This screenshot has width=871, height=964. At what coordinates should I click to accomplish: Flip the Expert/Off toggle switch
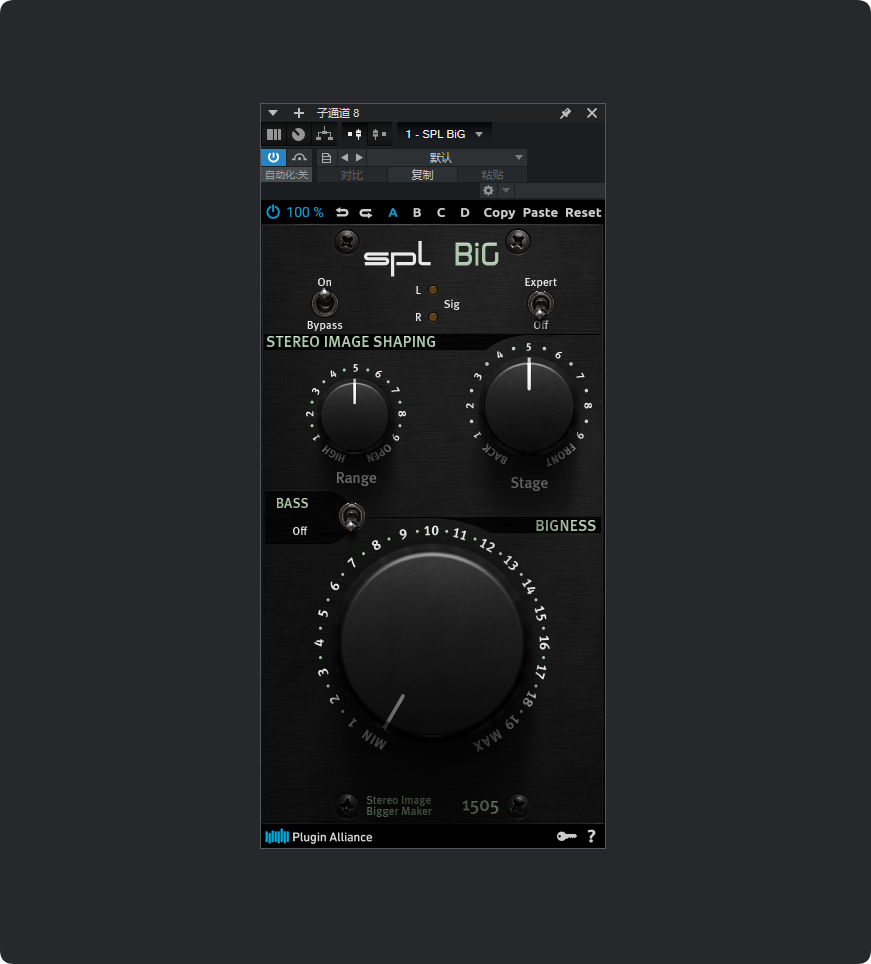point(540,304)
